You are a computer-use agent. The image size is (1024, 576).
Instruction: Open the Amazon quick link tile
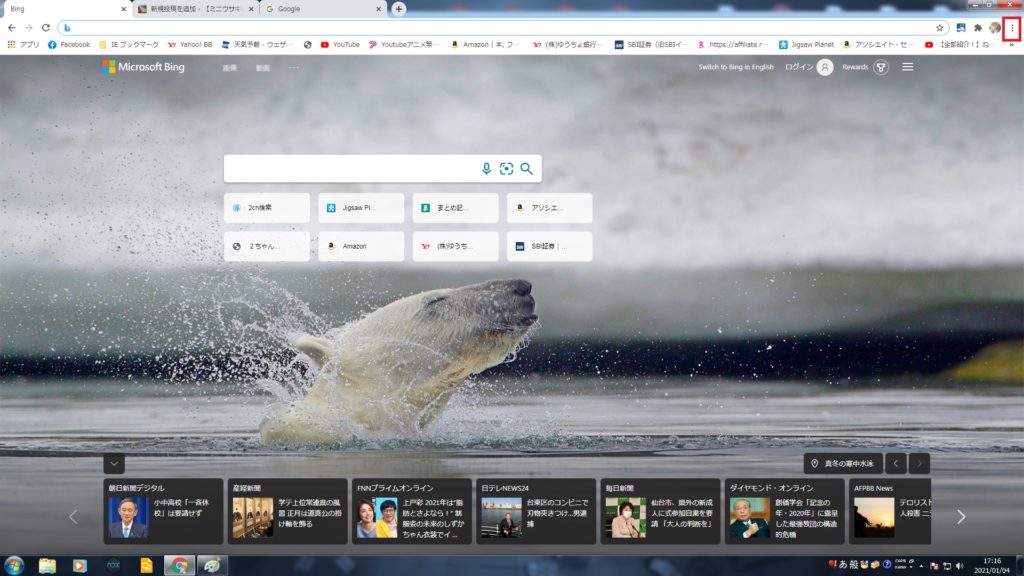click(x=361, y=246)
